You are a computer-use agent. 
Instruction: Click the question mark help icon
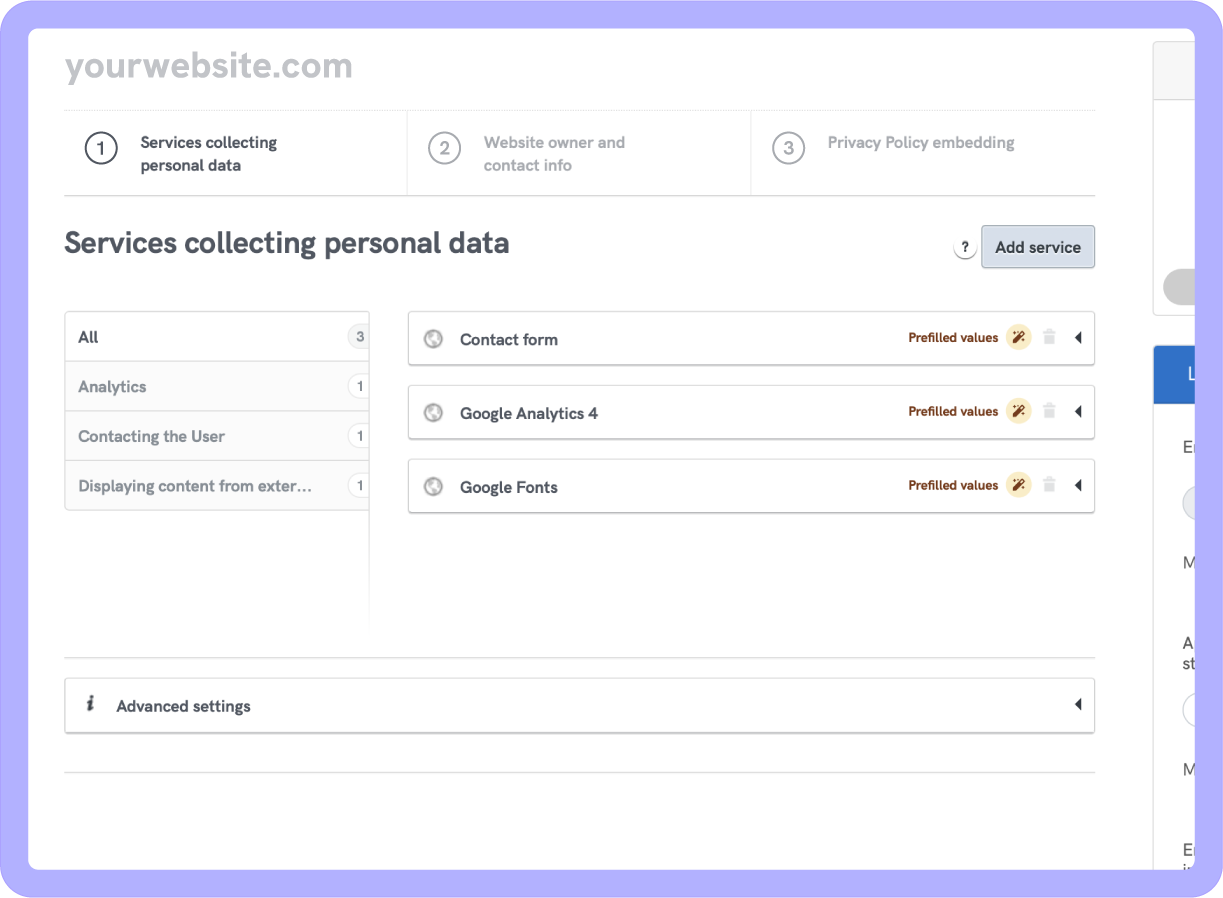[x=964, y=248]
